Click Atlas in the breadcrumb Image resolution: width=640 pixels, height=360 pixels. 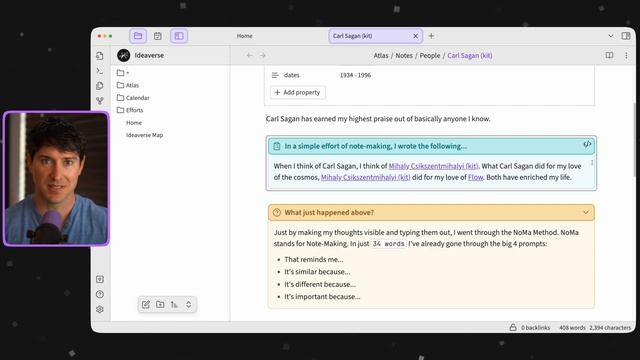coord(381,56)
